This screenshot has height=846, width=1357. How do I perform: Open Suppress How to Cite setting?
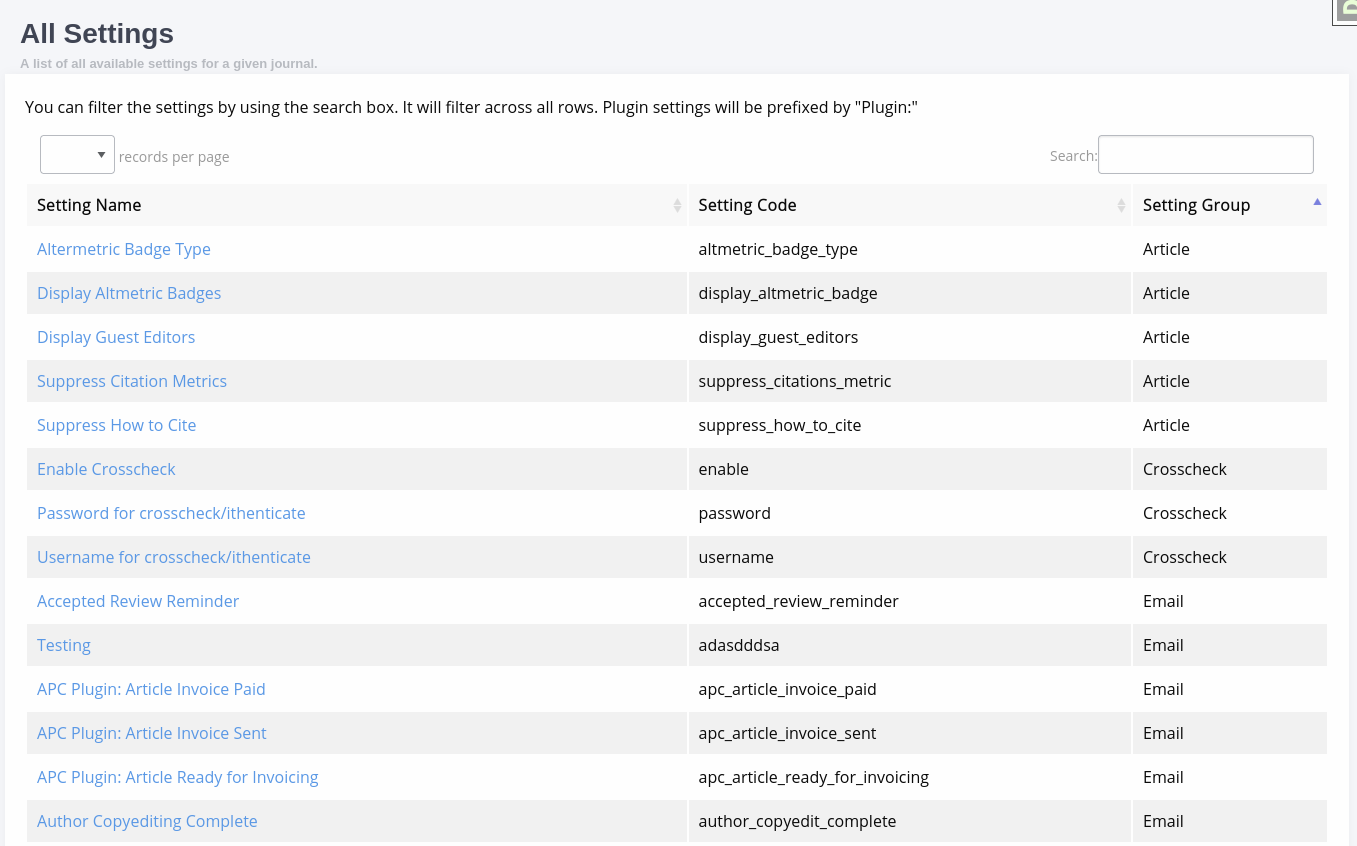pos(117,425)
